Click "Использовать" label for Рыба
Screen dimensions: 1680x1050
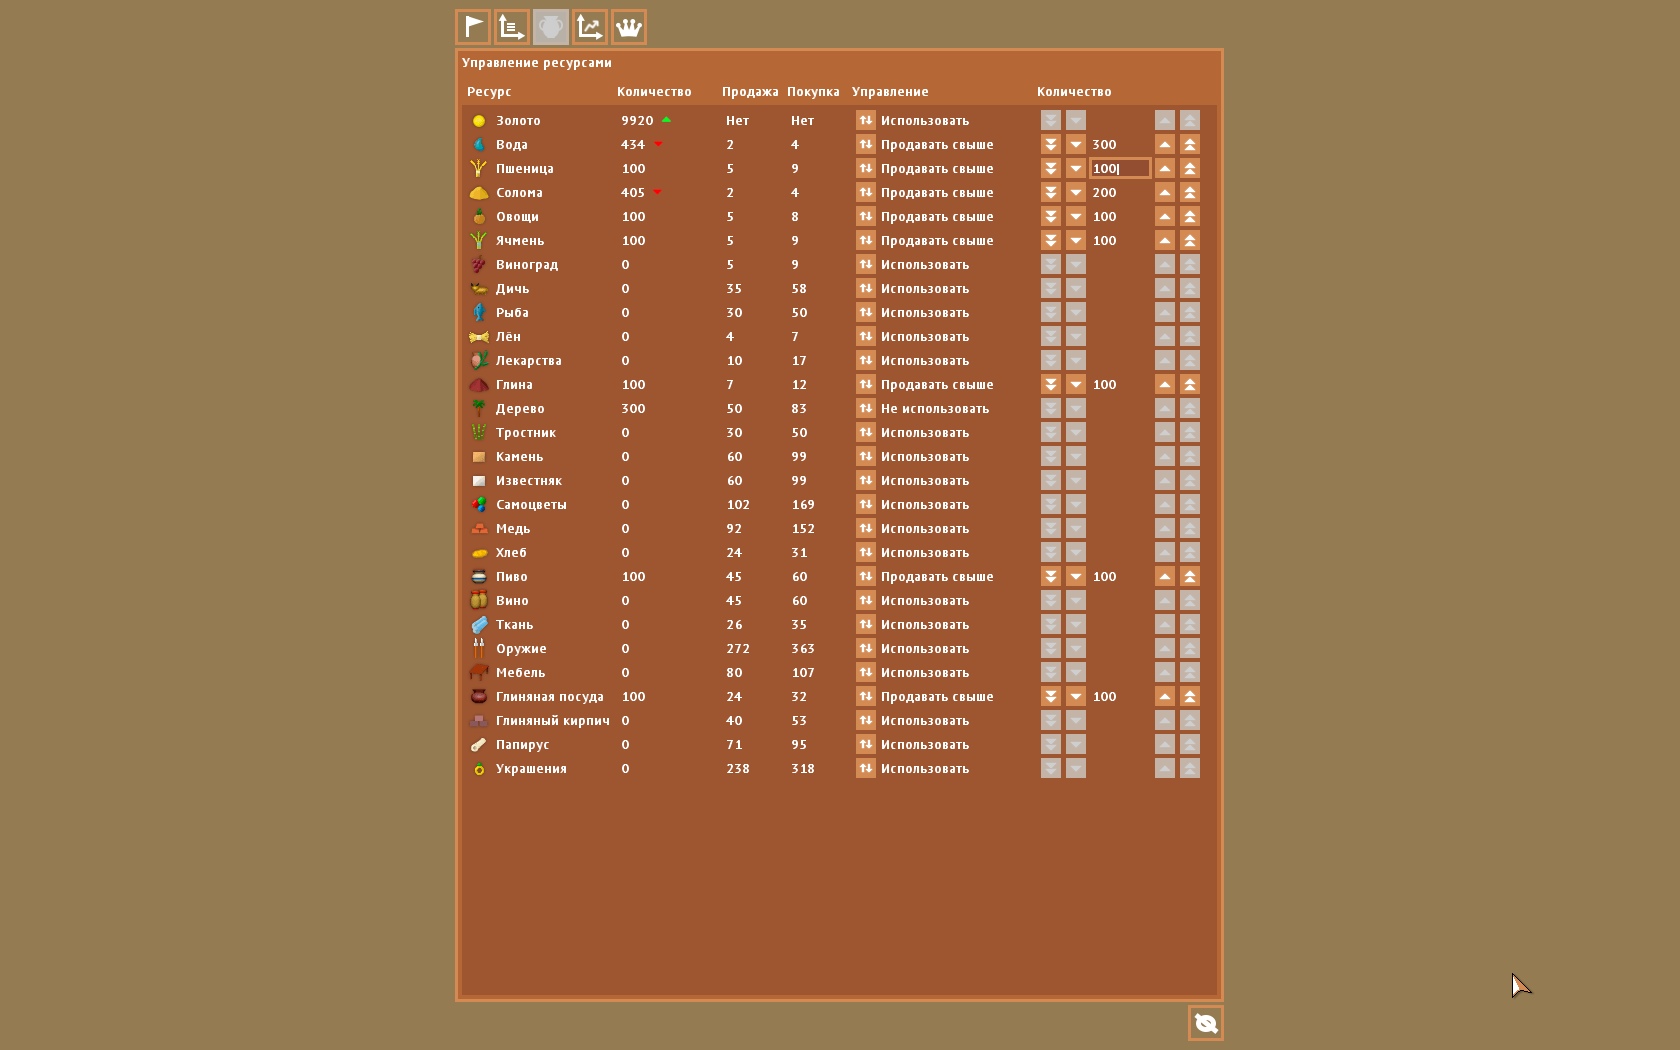tap(925, 312)
